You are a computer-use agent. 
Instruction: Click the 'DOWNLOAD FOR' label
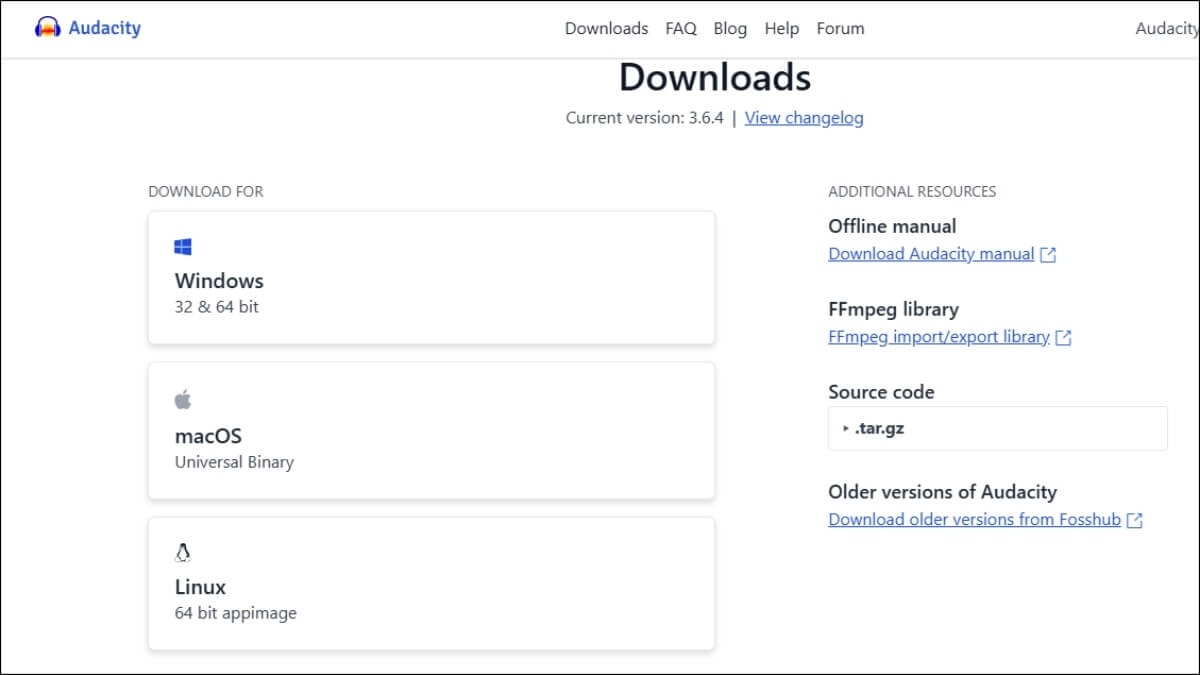206,191
